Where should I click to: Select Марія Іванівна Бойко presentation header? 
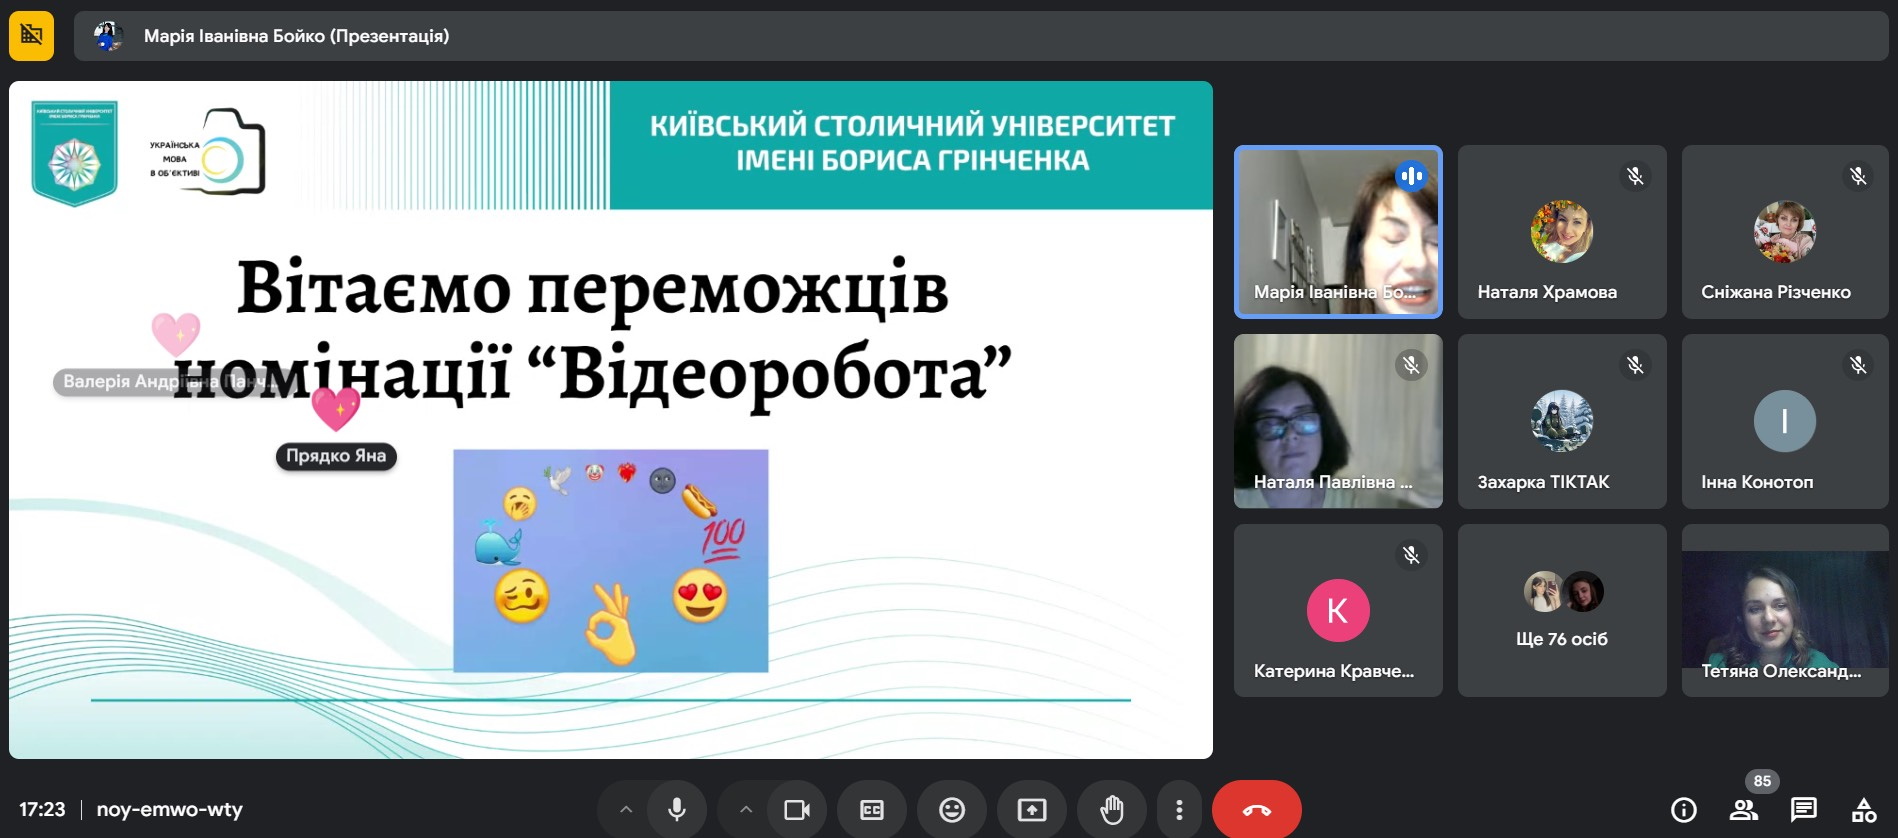(x=296, y=36)
